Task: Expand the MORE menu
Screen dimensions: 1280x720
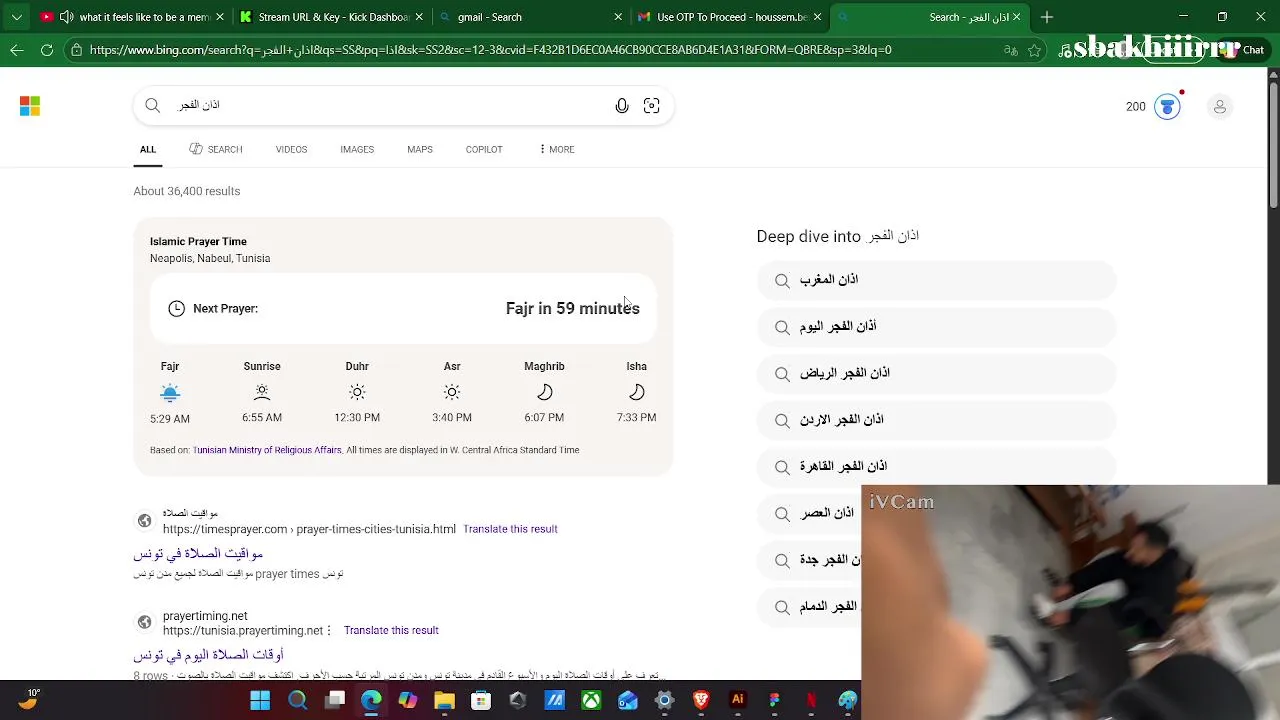Action: 556,150
